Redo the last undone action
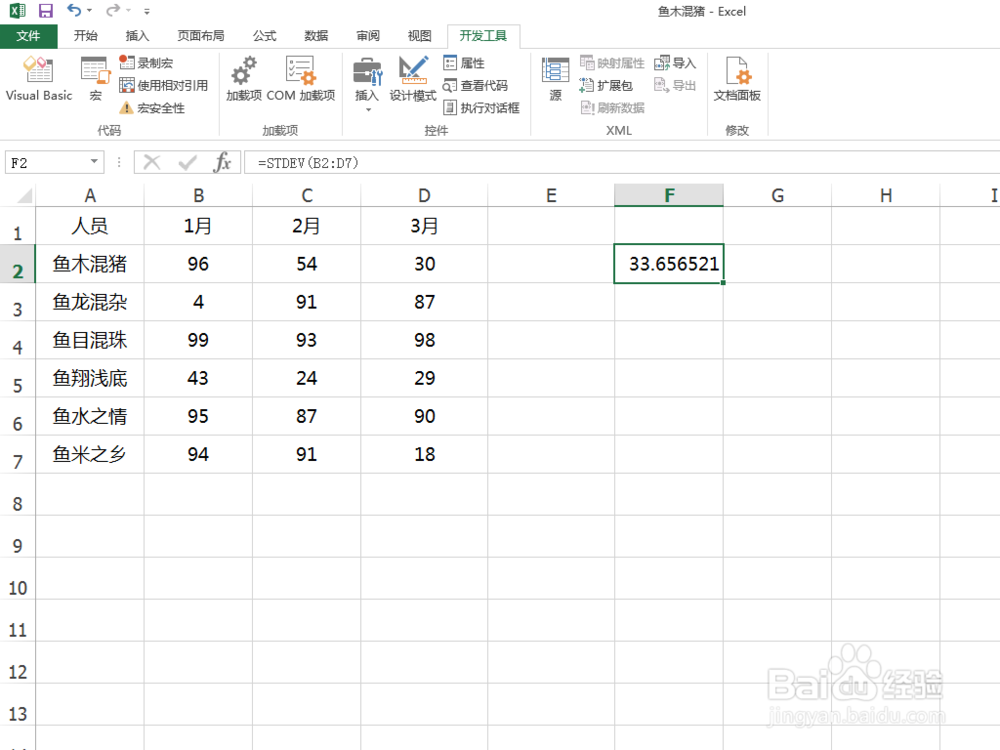1000x750 pixels. [x=113, y=11]
